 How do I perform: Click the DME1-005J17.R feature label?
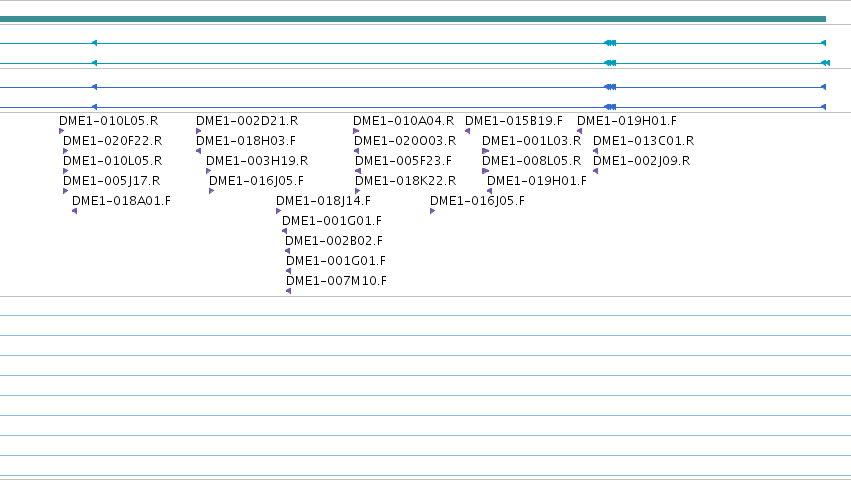(x=111, y=181)
